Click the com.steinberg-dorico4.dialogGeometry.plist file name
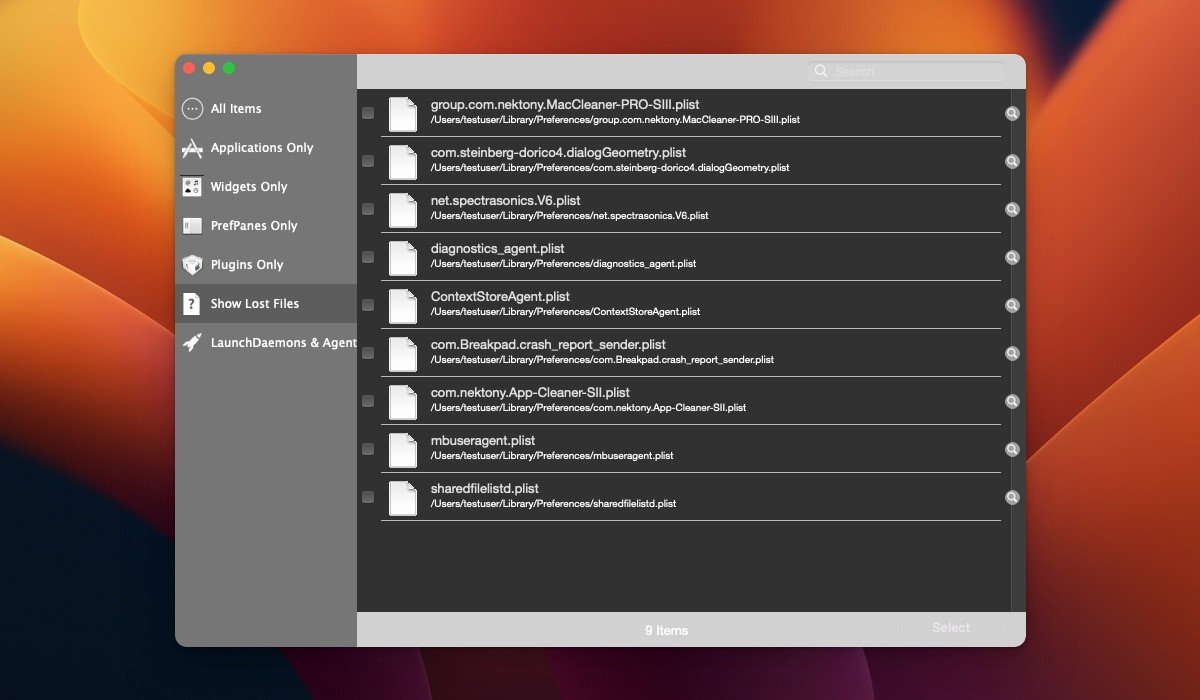The image size is (1200, 700). 558,153
